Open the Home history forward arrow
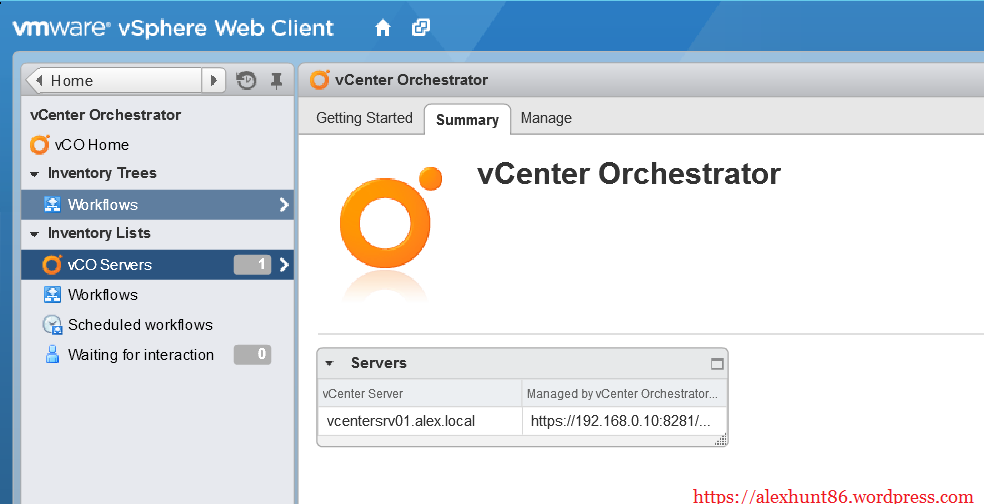The height and width of the screenshot is (504, 984). [213, 81]
